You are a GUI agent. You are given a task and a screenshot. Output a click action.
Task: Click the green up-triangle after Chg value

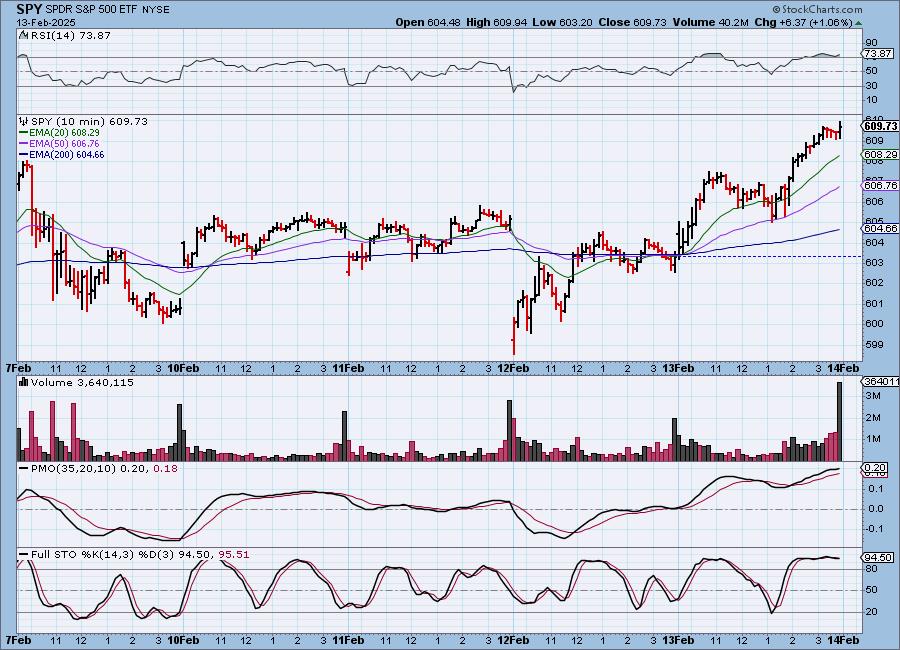(858, 23)
